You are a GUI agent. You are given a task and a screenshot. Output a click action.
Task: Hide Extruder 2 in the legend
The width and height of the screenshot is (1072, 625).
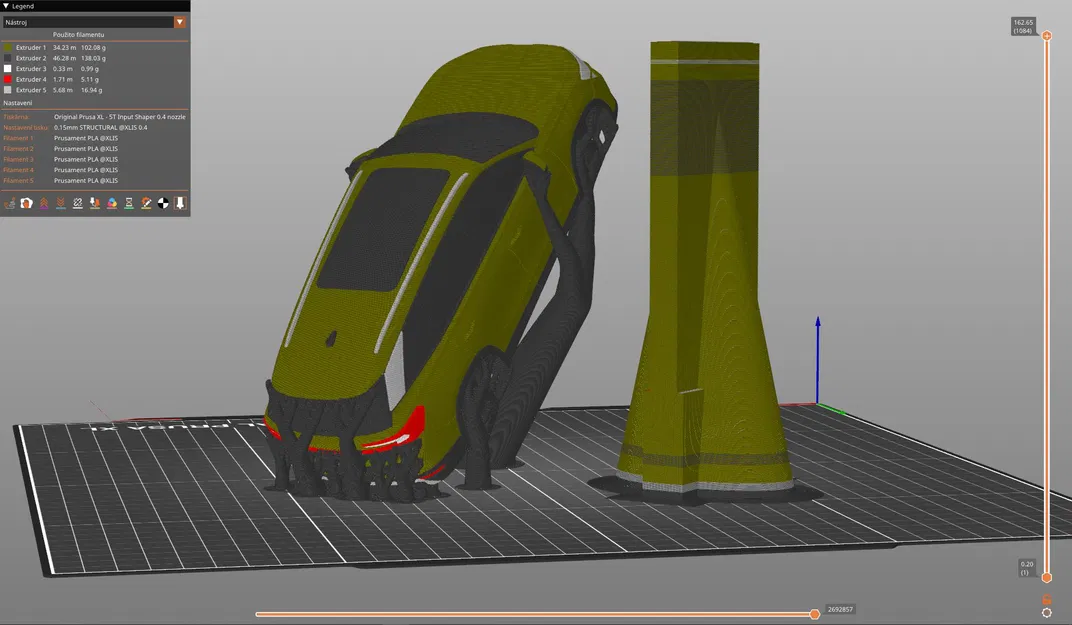[9, 58]
